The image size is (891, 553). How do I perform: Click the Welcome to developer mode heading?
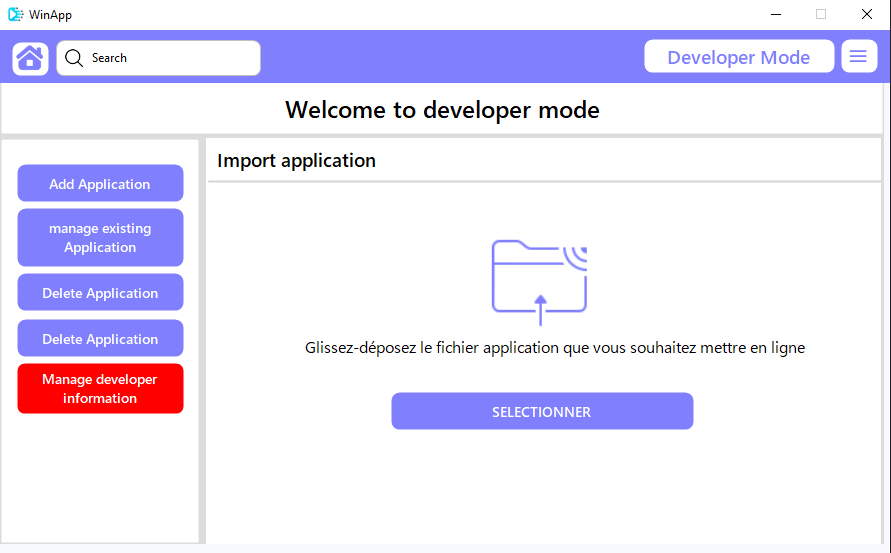[442, 110]
